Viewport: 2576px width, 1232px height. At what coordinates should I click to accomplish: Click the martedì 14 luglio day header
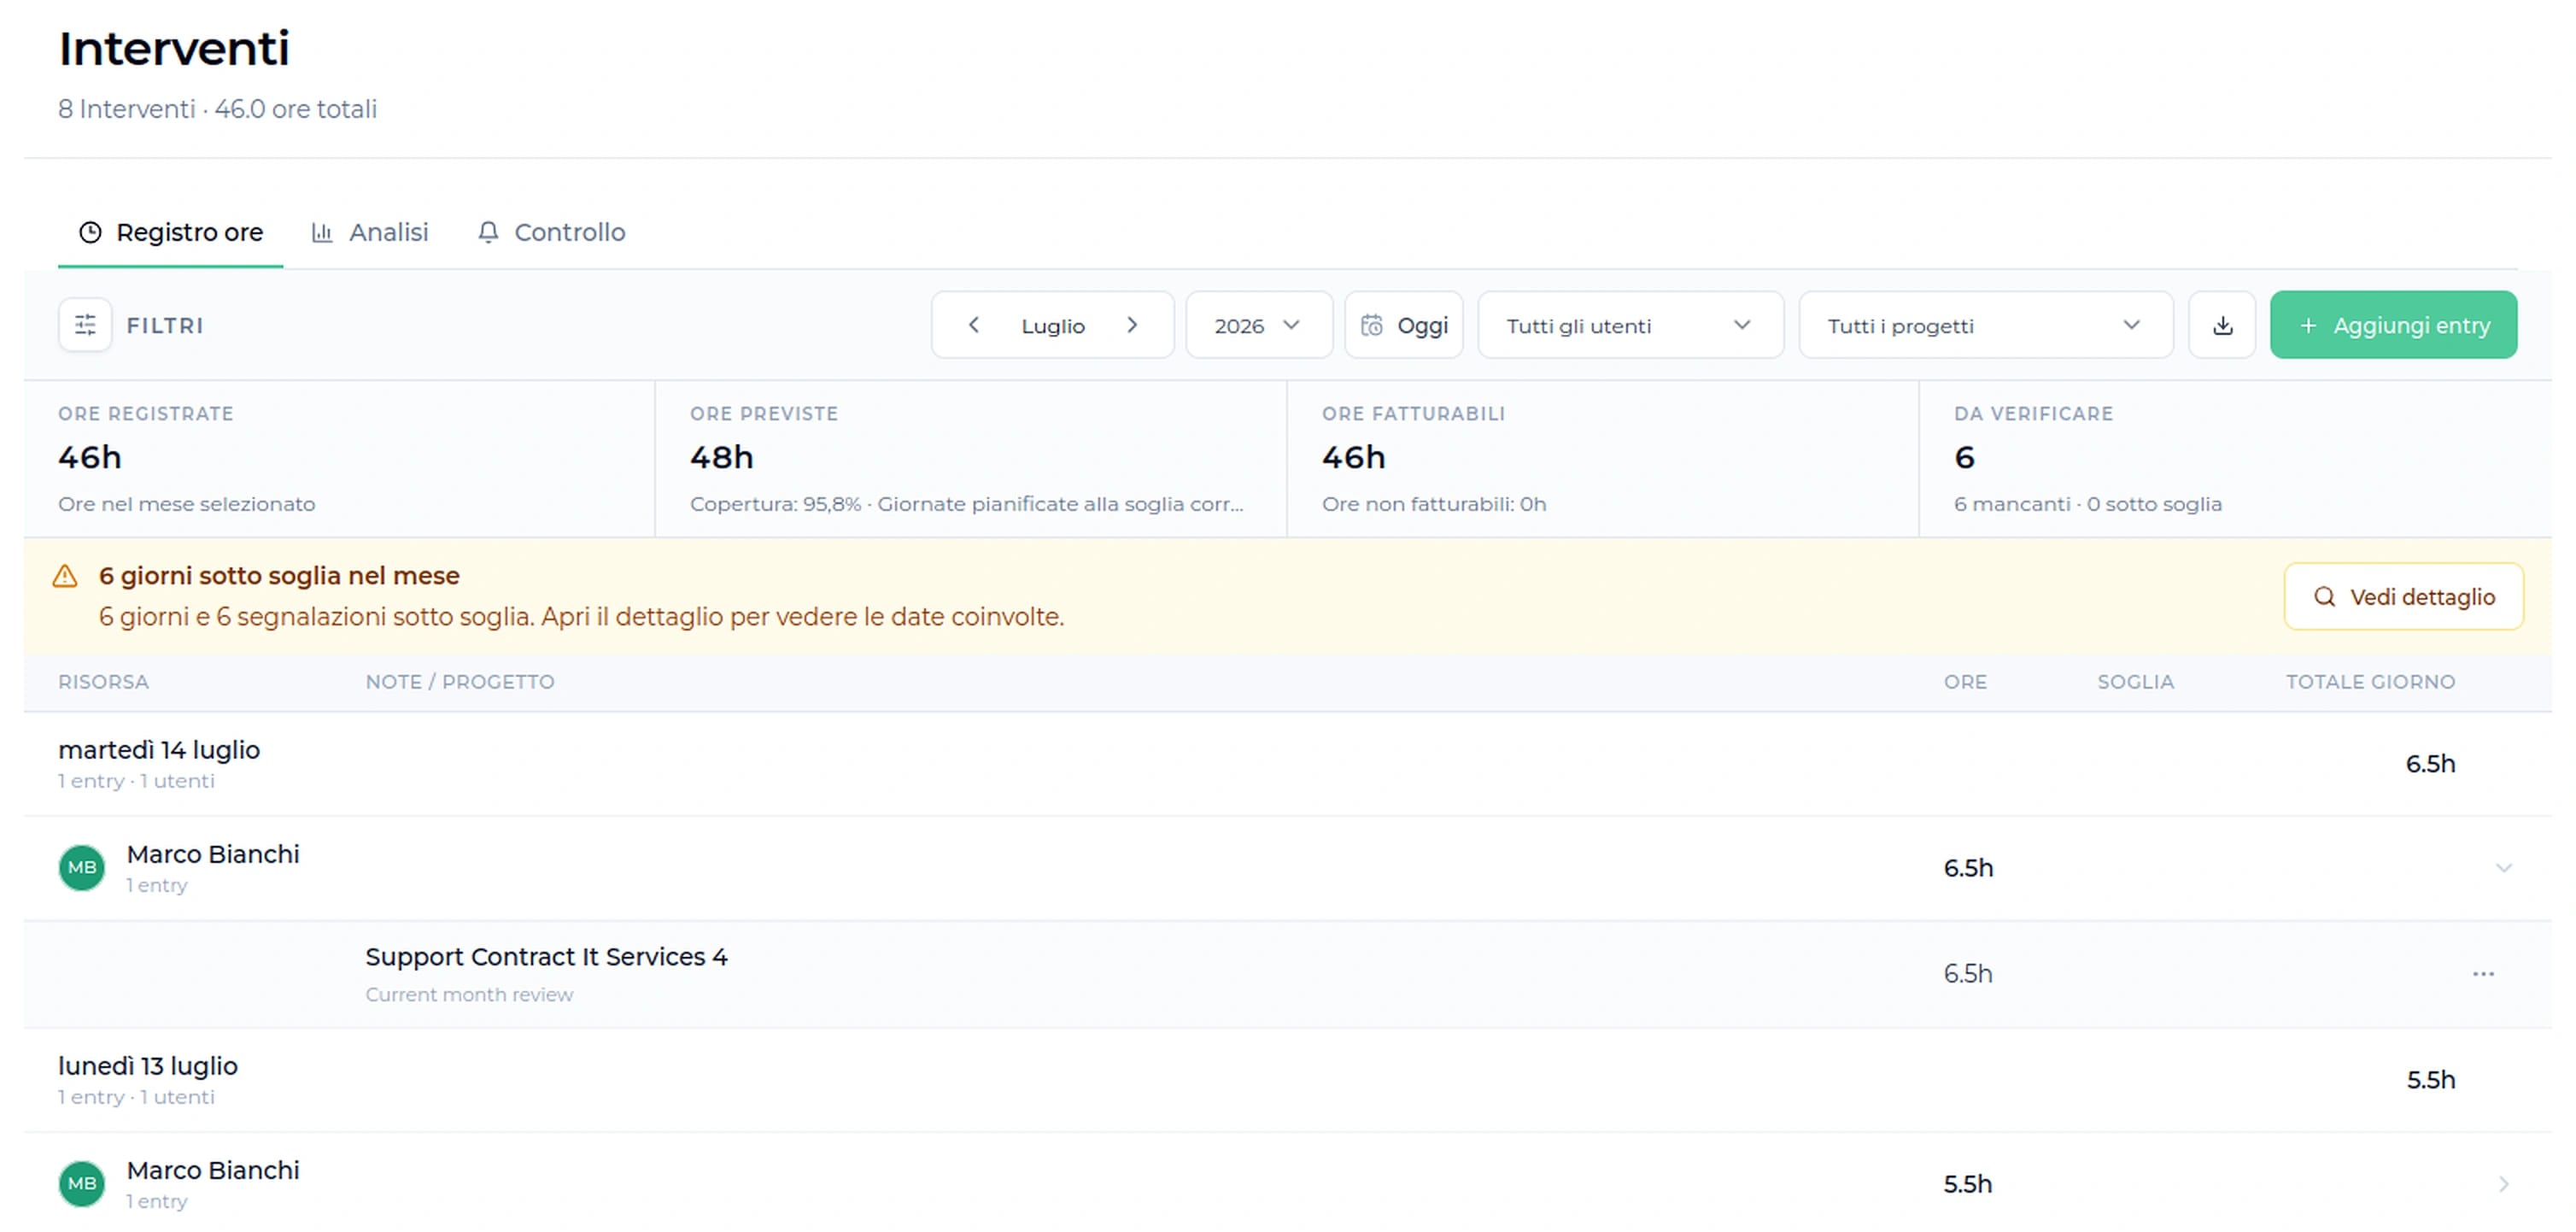(1288, 765)
